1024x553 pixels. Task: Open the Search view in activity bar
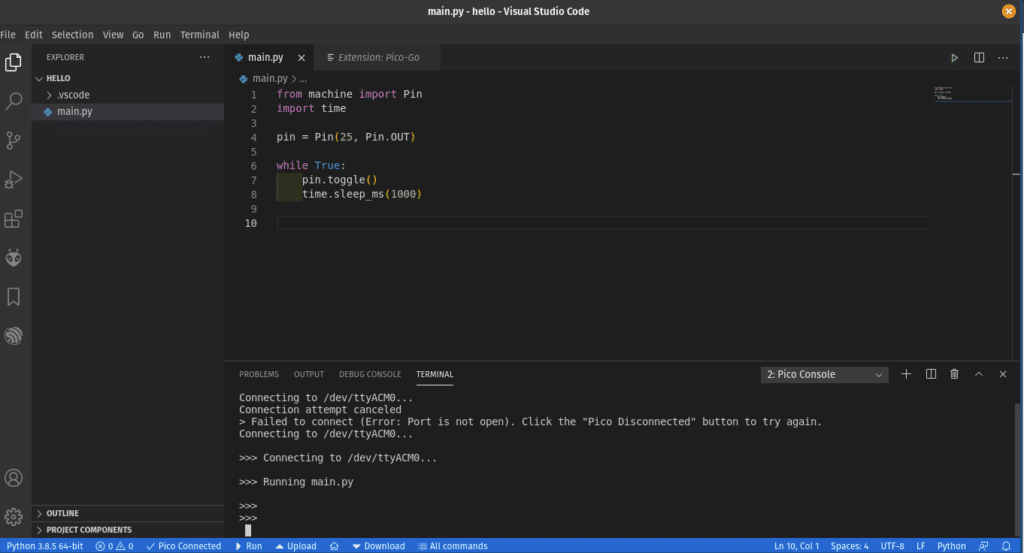click(14, 101)
